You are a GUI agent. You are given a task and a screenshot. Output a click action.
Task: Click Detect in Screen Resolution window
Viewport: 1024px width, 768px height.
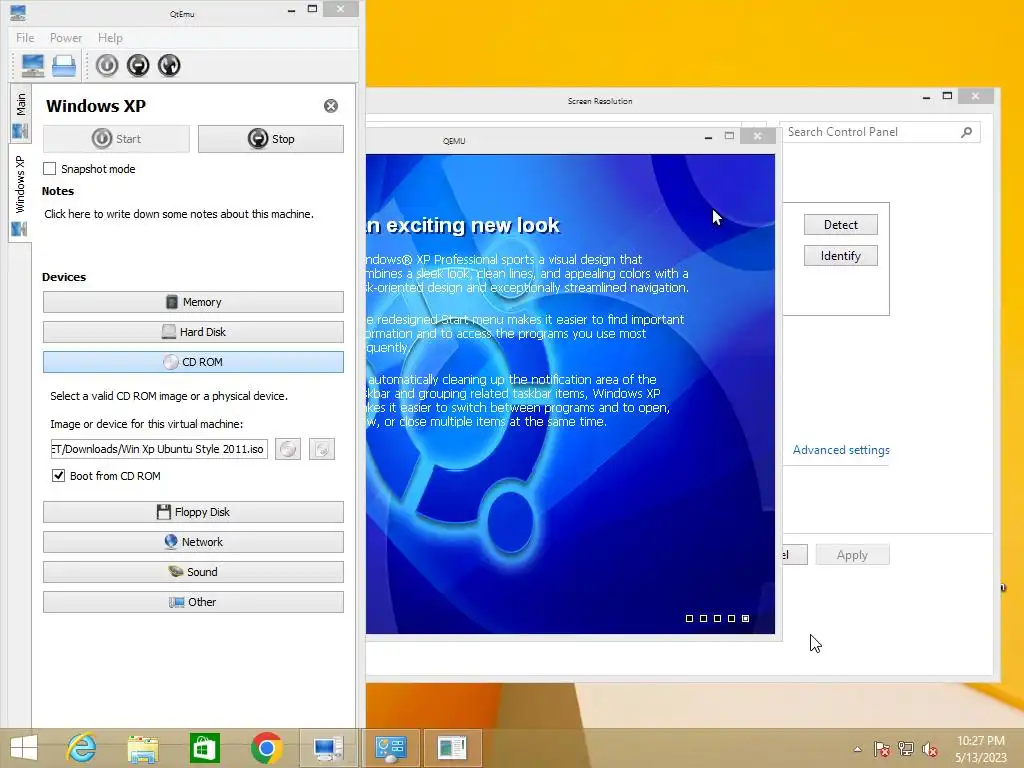[840, 225]
